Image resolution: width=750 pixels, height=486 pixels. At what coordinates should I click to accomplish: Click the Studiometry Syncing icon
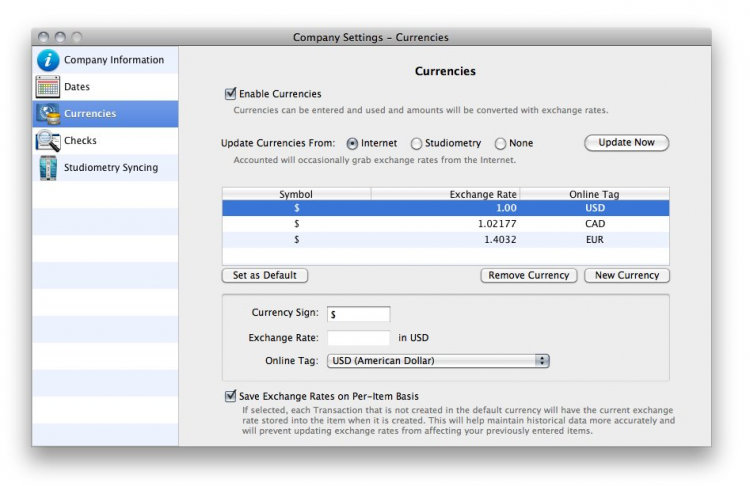[x=48, y=168]
